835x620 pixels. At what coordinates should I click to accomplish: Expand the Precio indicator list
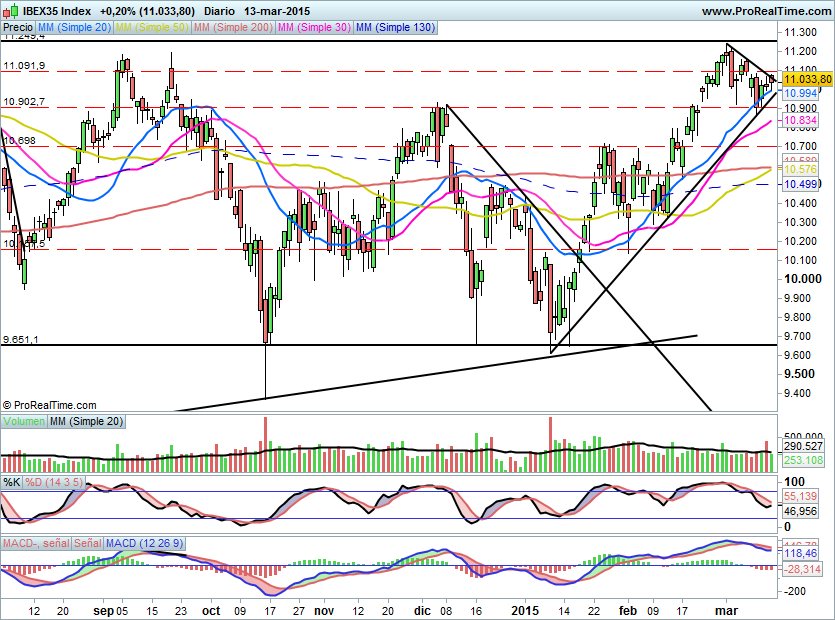(x=15, y=28)
